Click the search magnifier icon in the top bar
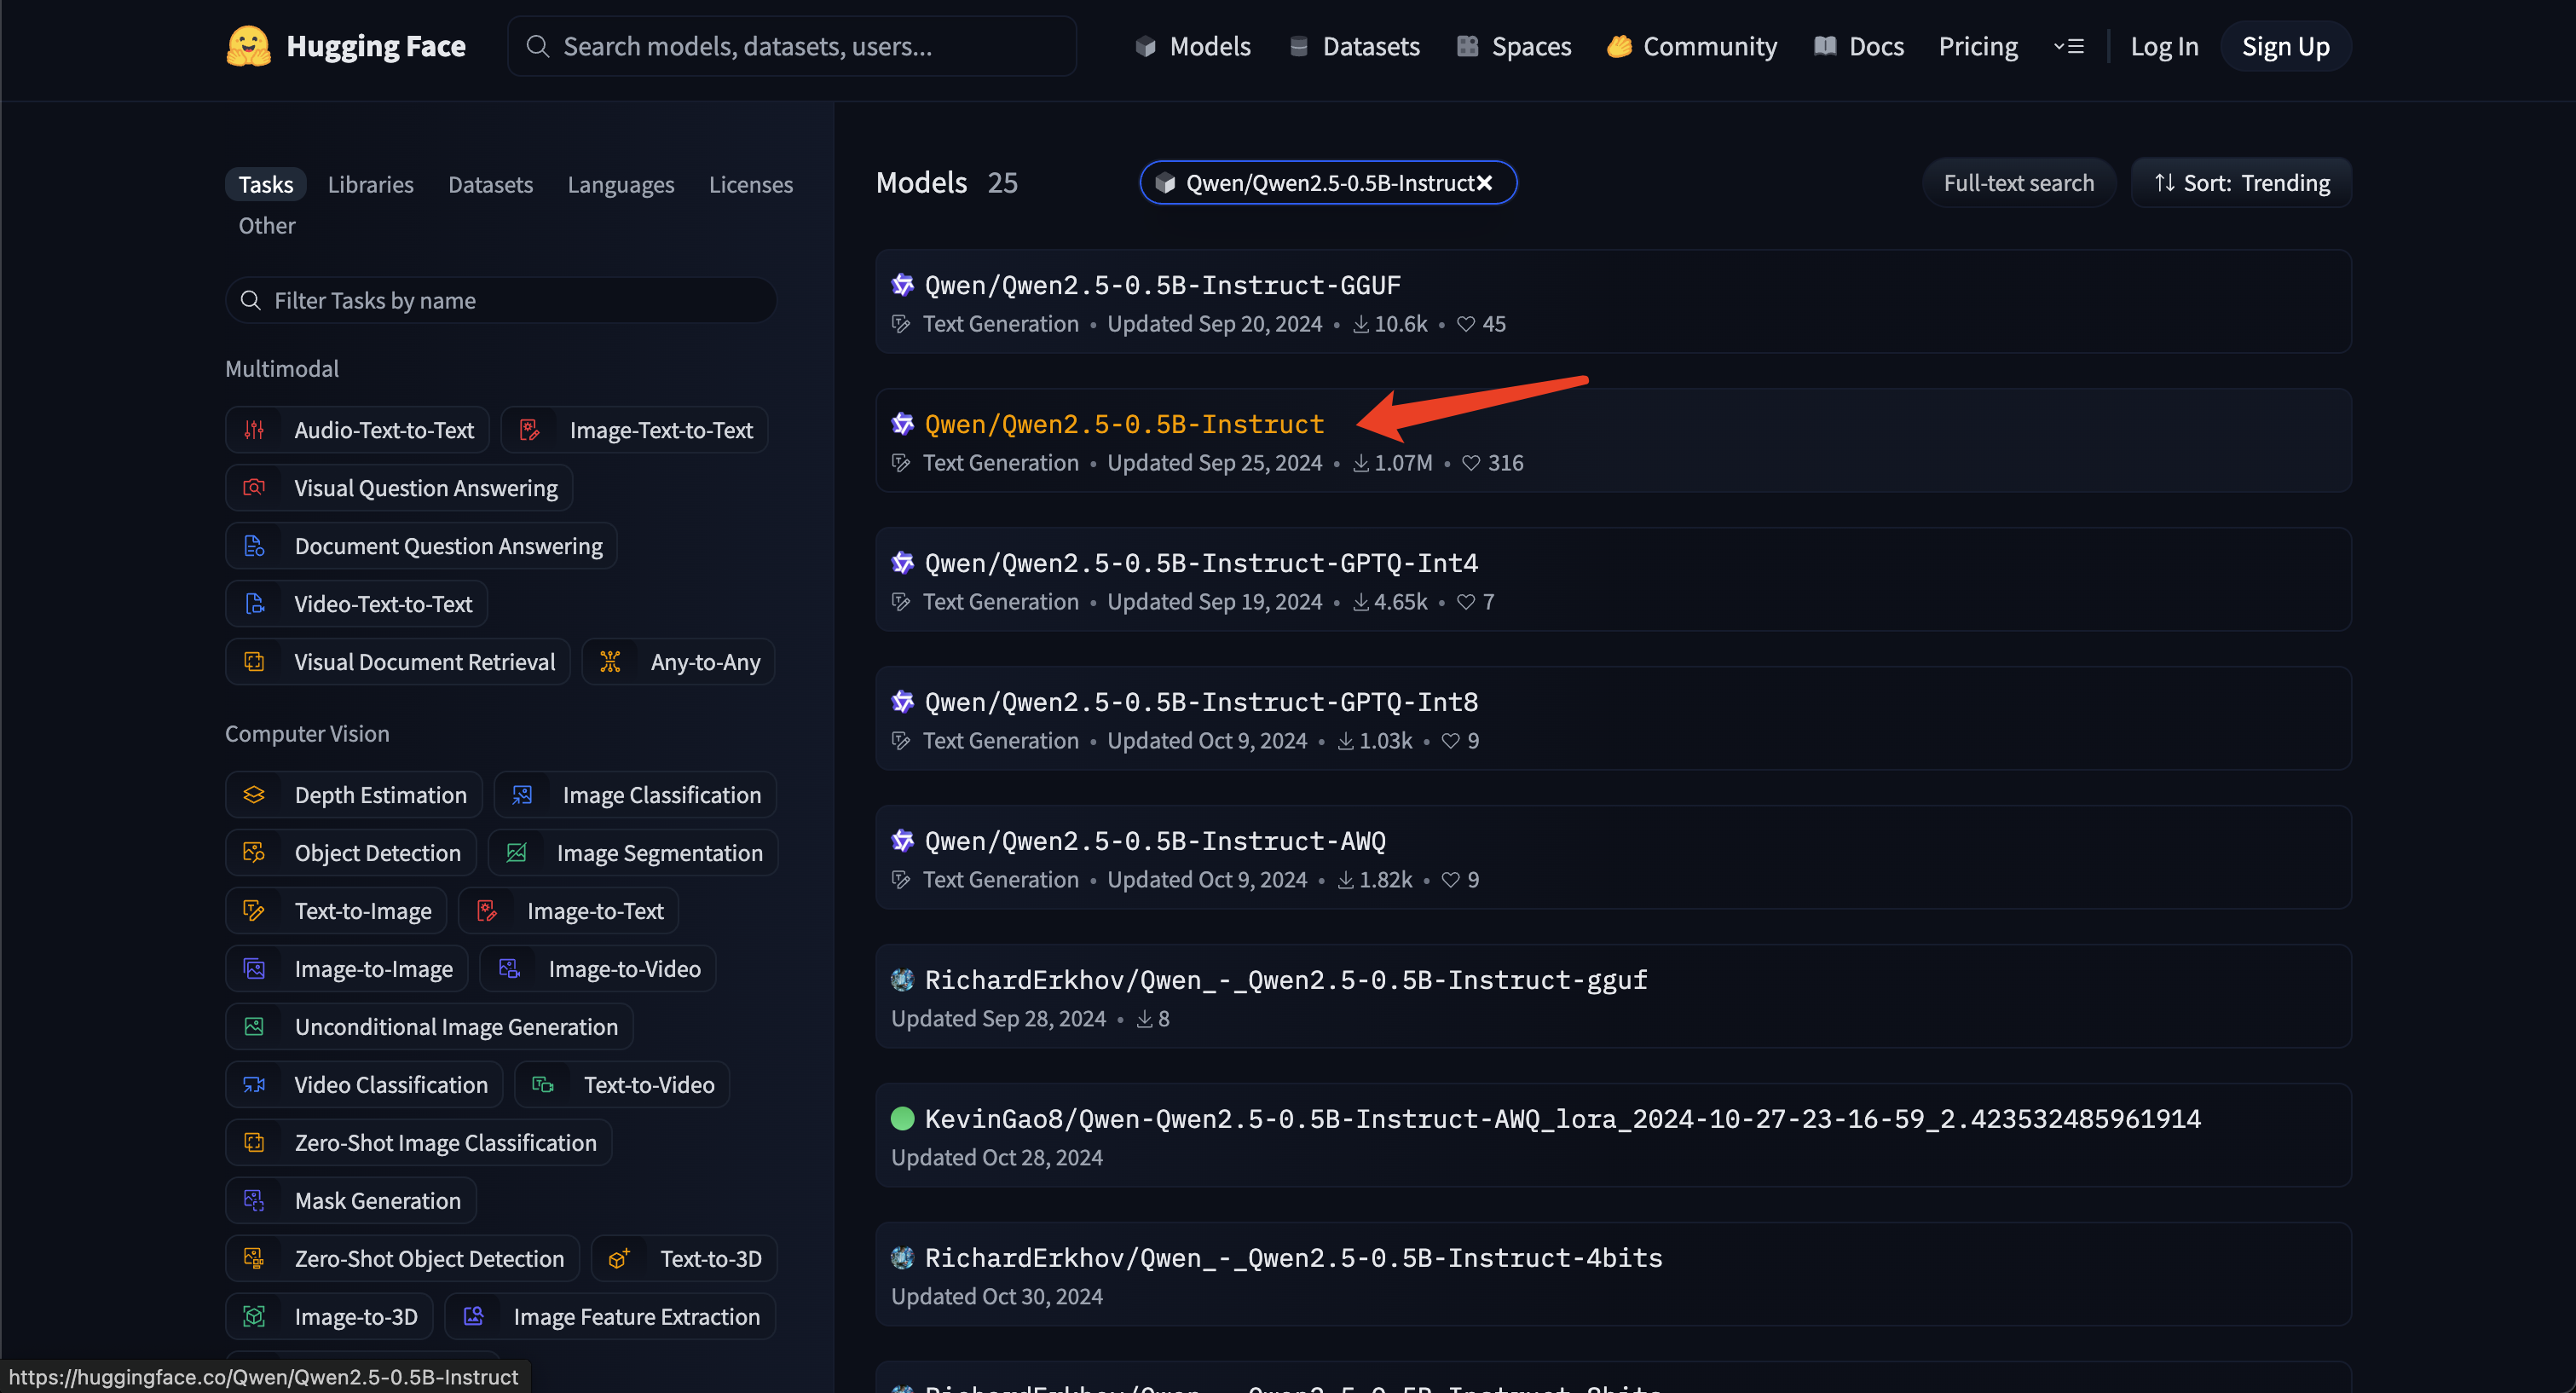2576x1393 pixels. click(537, 46)
